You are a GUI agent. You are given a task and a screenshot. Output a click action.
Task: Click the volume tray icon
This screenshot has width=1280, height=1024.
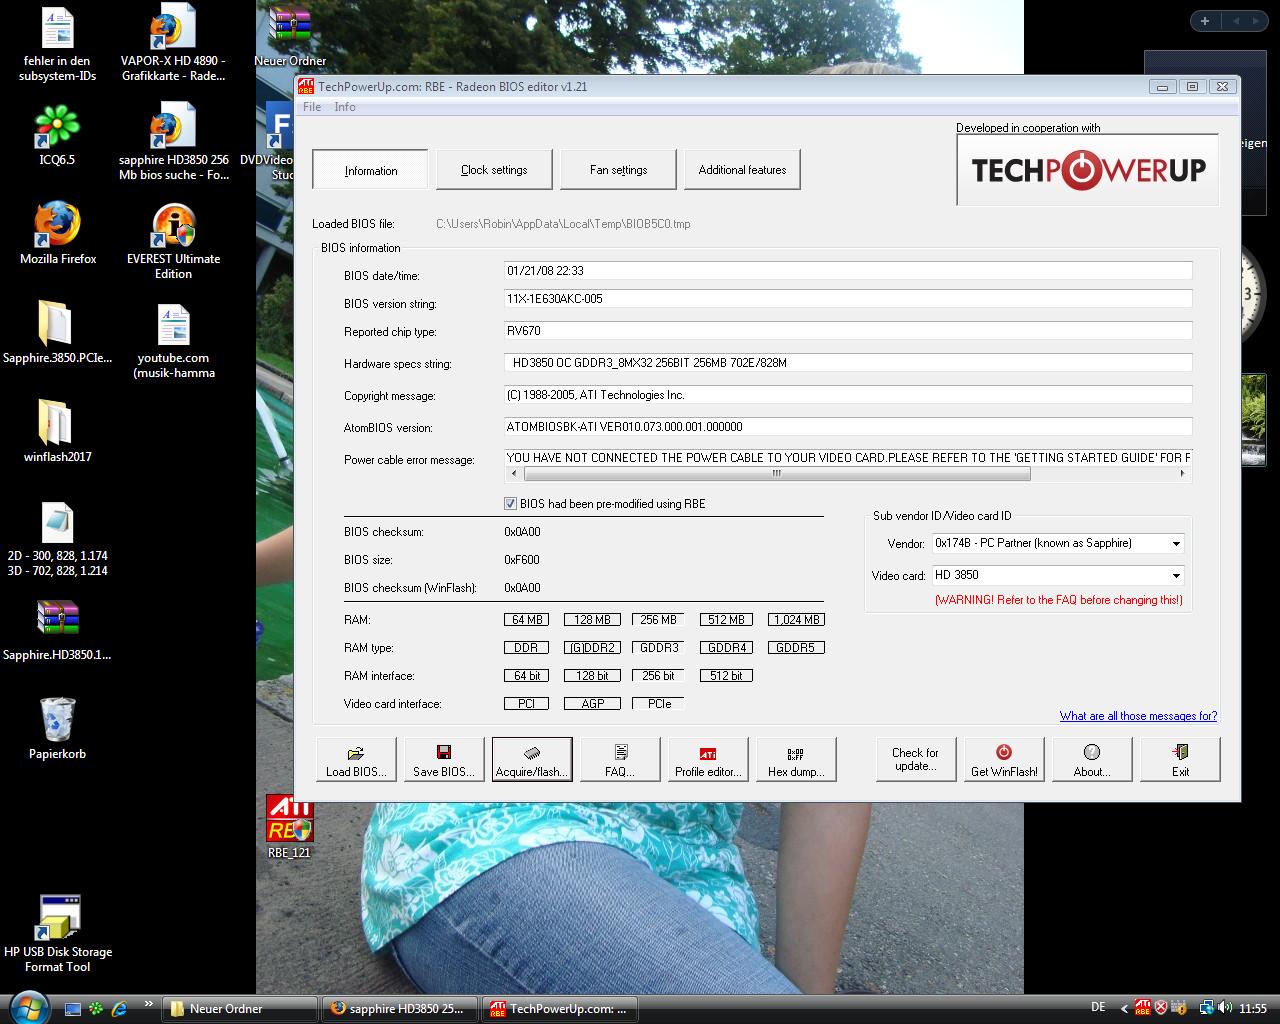(x=1225, y=1009)
